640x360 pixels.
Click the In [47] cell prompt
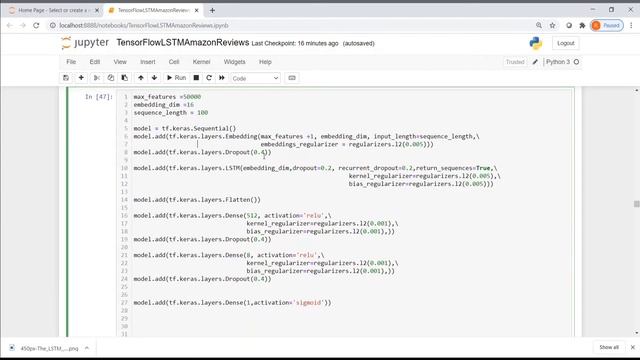point(98,97)
